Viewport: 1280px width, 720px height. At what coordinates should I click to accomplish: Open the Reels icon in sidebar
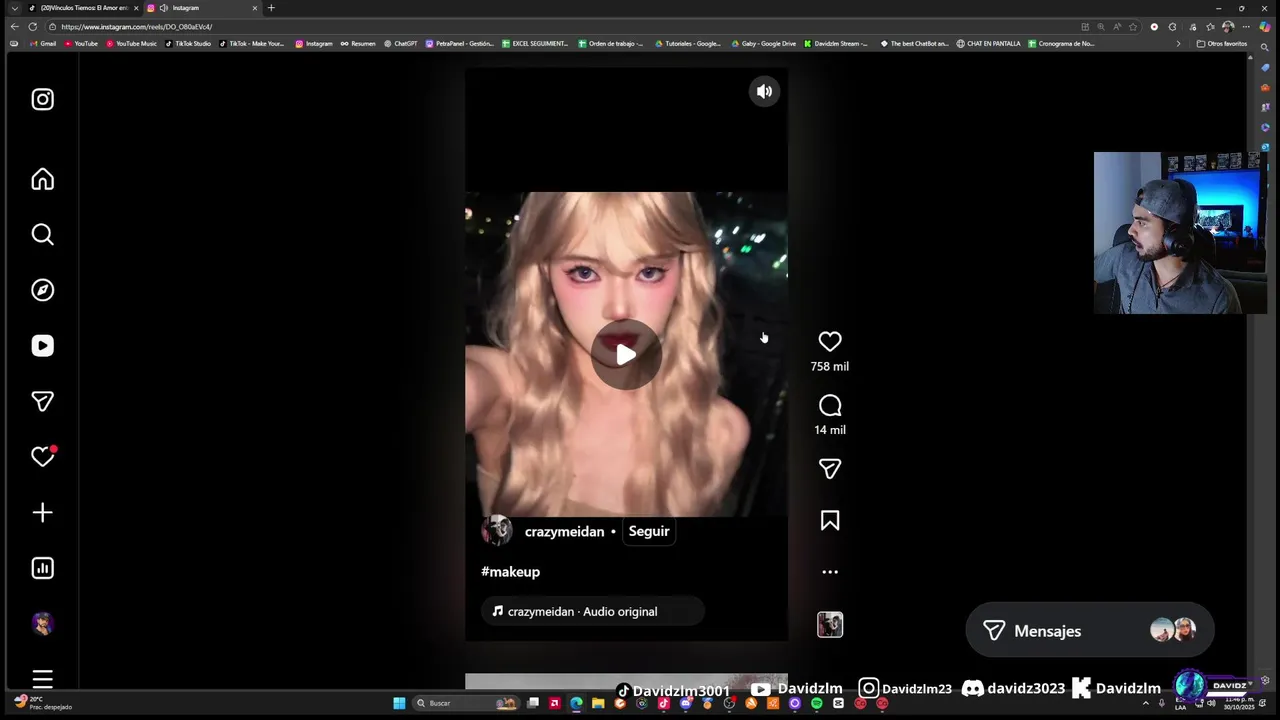[42, 346]
